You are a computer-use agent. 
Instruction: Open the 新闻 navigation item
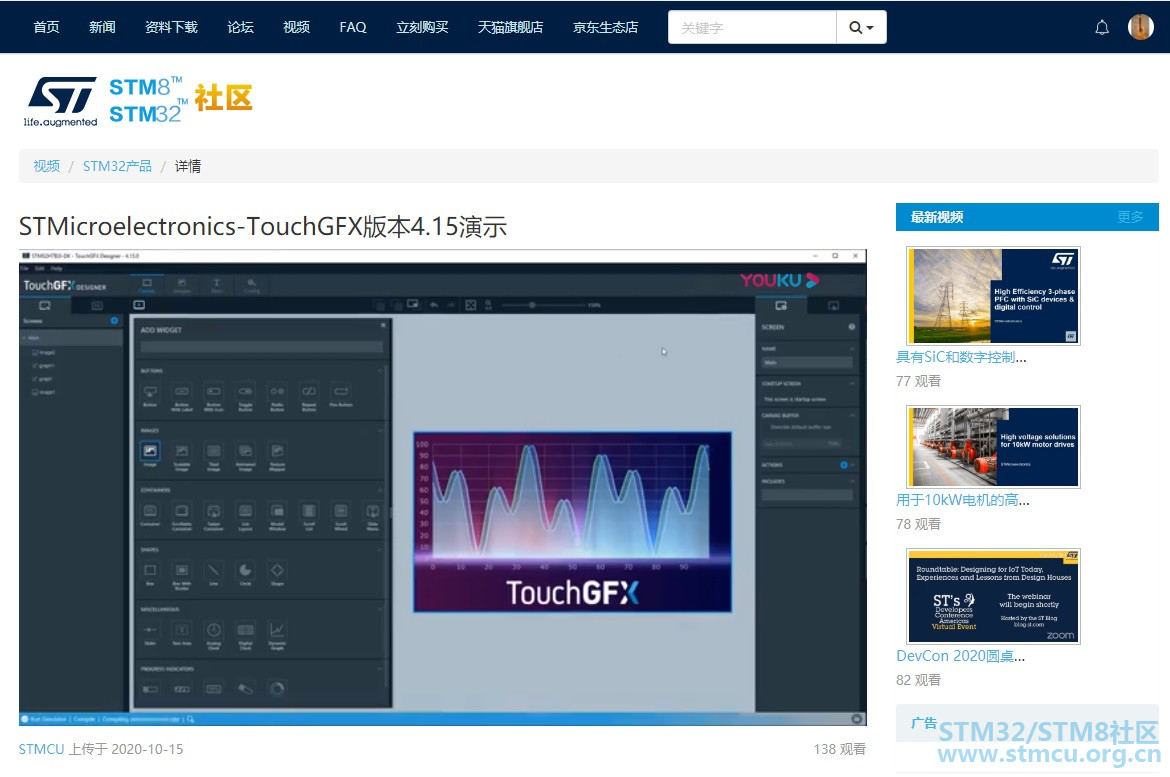[102, 28]
